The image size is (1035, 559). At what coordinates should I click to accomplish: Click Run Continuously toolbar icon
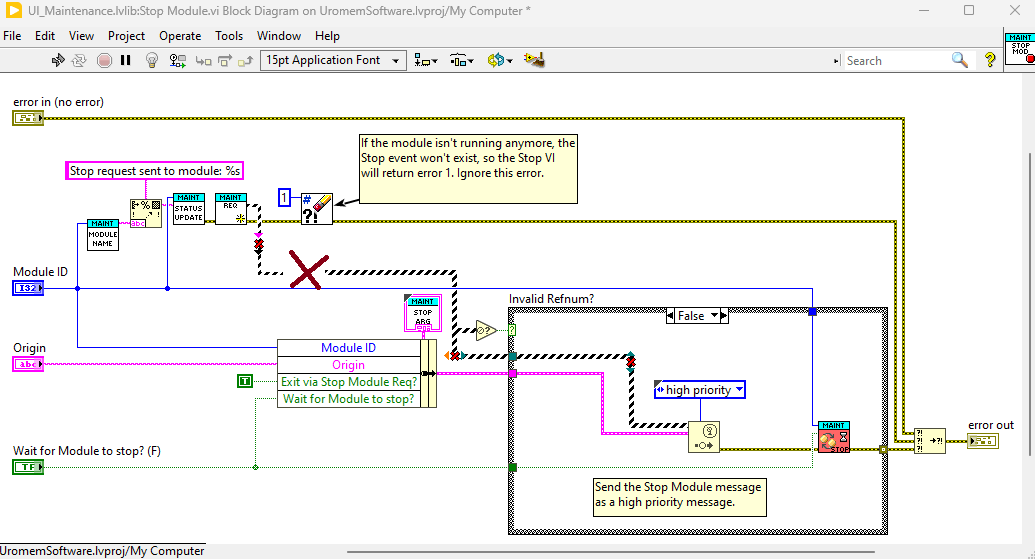(79, 60)
